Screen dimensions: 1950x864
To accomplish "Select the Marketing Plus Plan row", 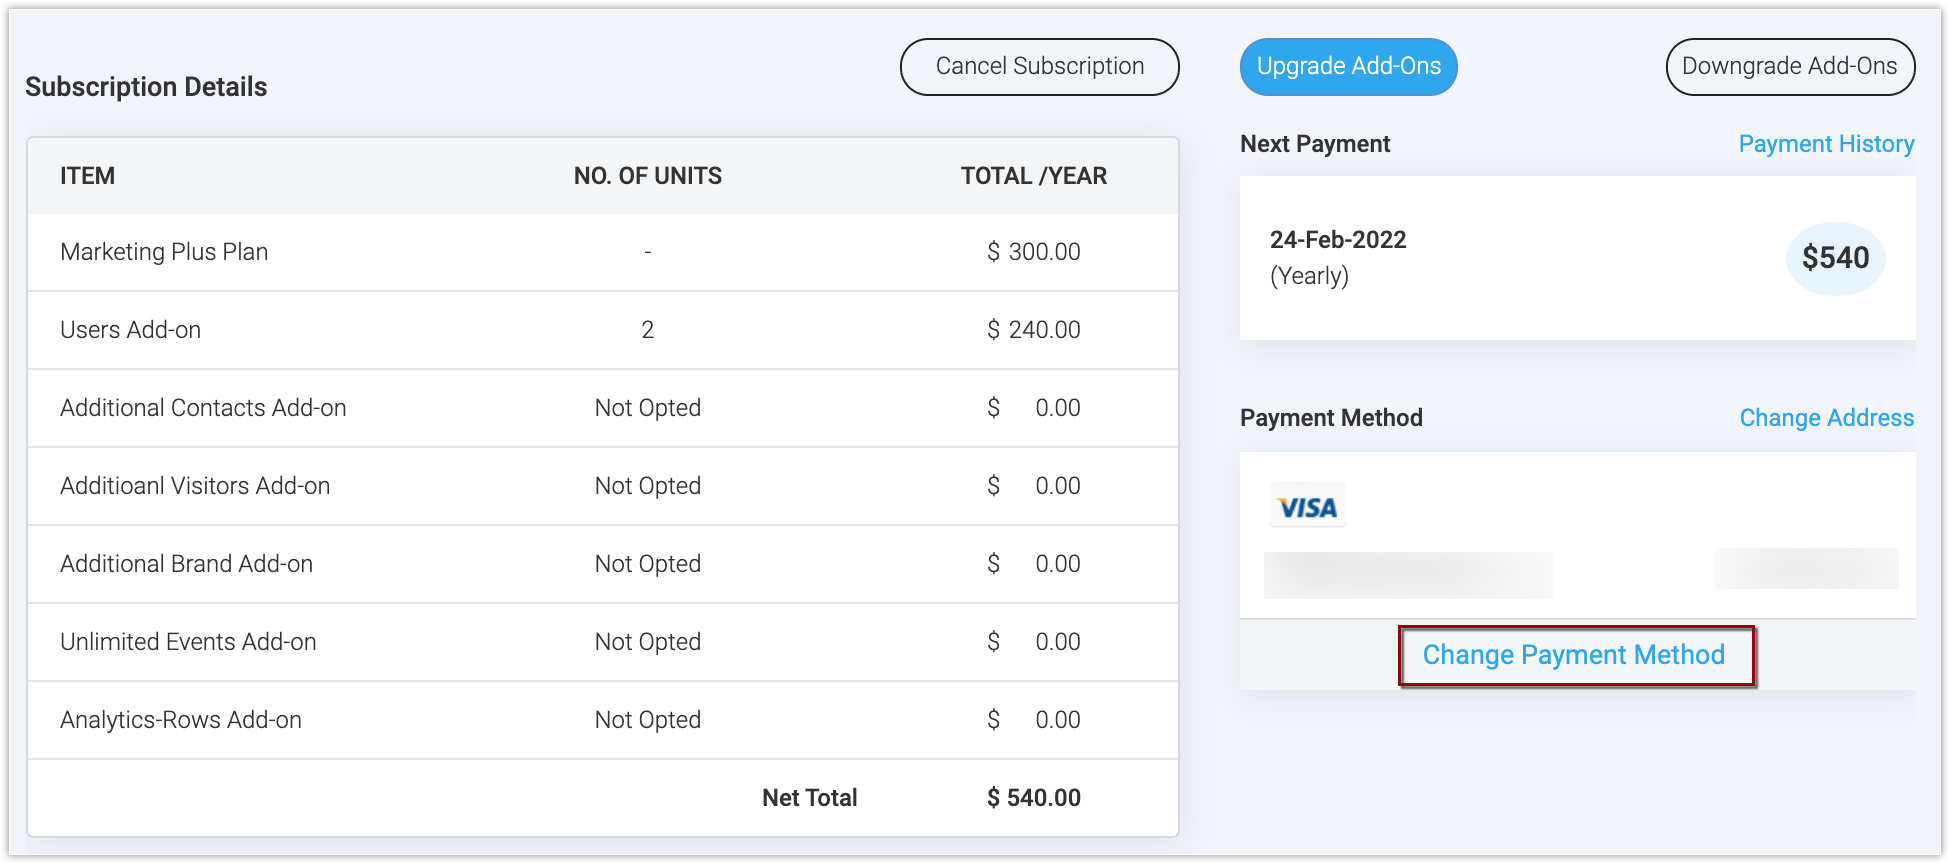I will [x=164, y=252].
